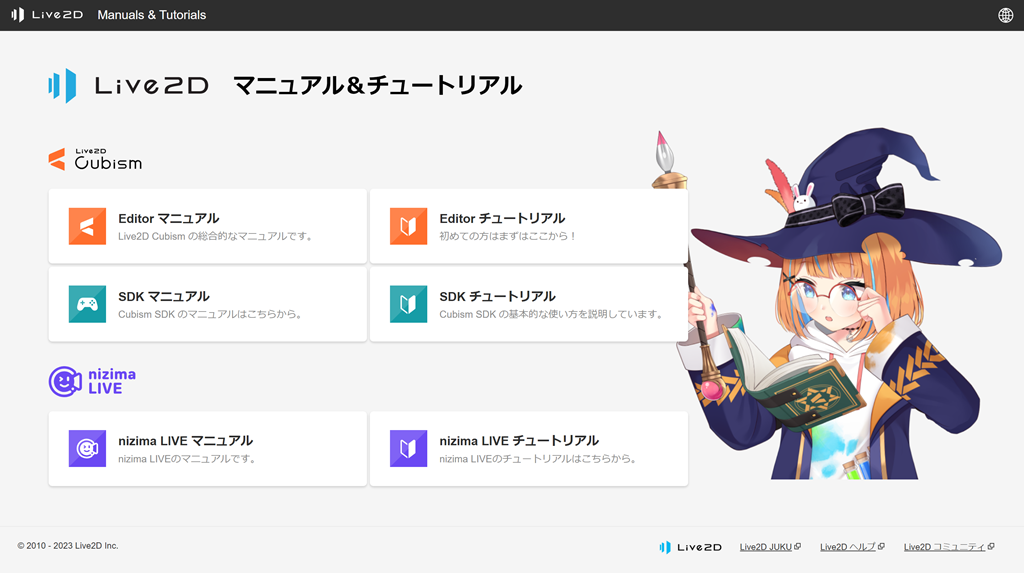Open the nizima LIVE マニュアル card title
Screen dimensions: 1024x573
185,440
